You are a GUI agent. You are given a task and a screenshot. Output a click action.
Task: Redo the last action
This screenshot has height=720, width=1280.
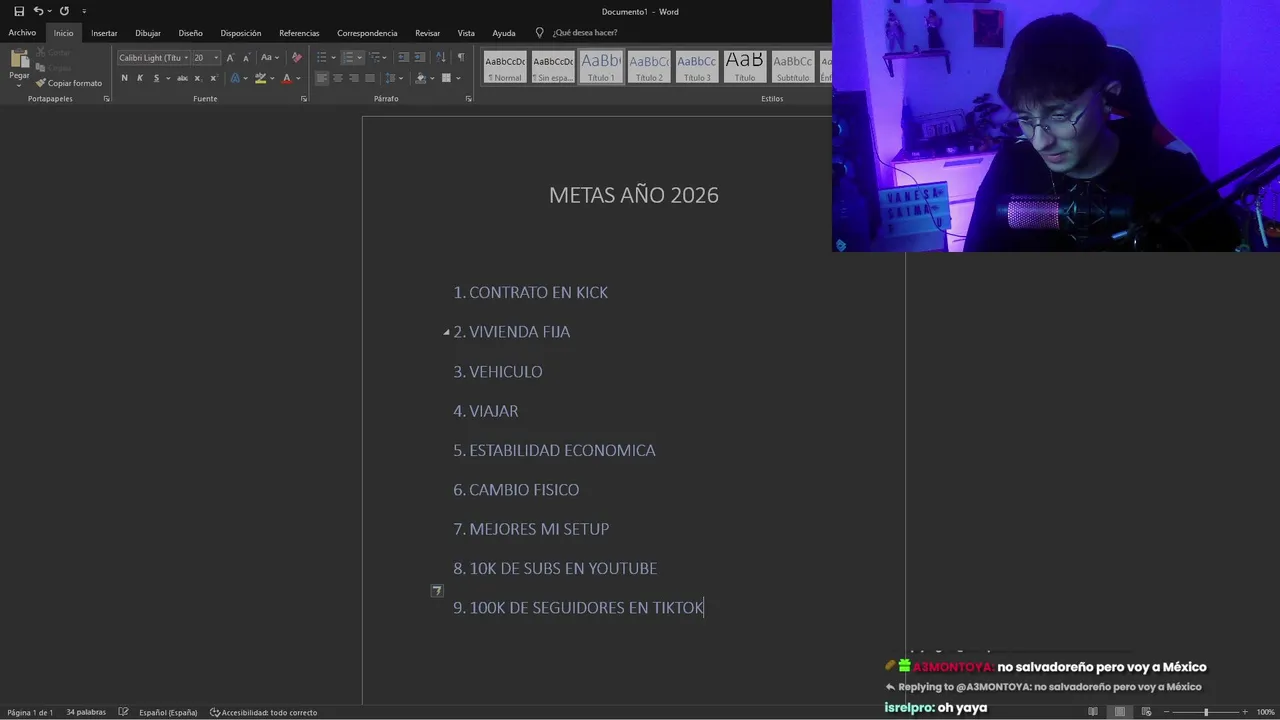point(64,11)
